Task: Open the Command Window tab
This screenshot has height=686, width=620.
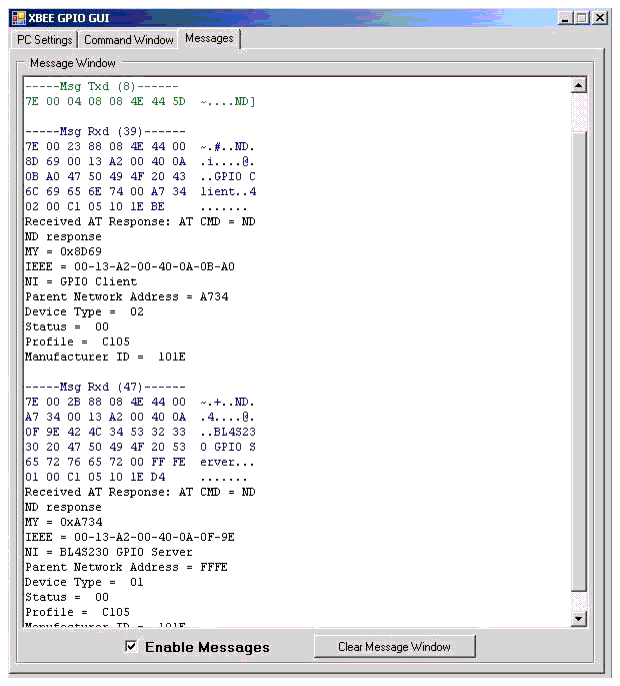Action: pos(128,40)
